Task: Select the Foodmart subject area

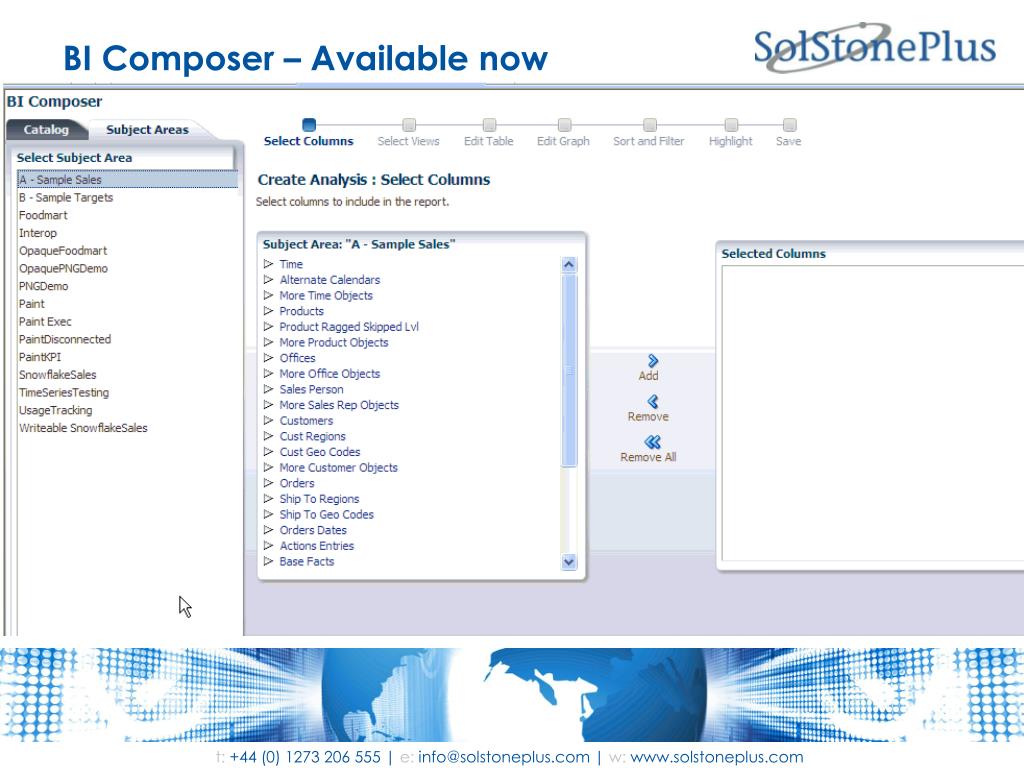Action: (x=43, y=215)
